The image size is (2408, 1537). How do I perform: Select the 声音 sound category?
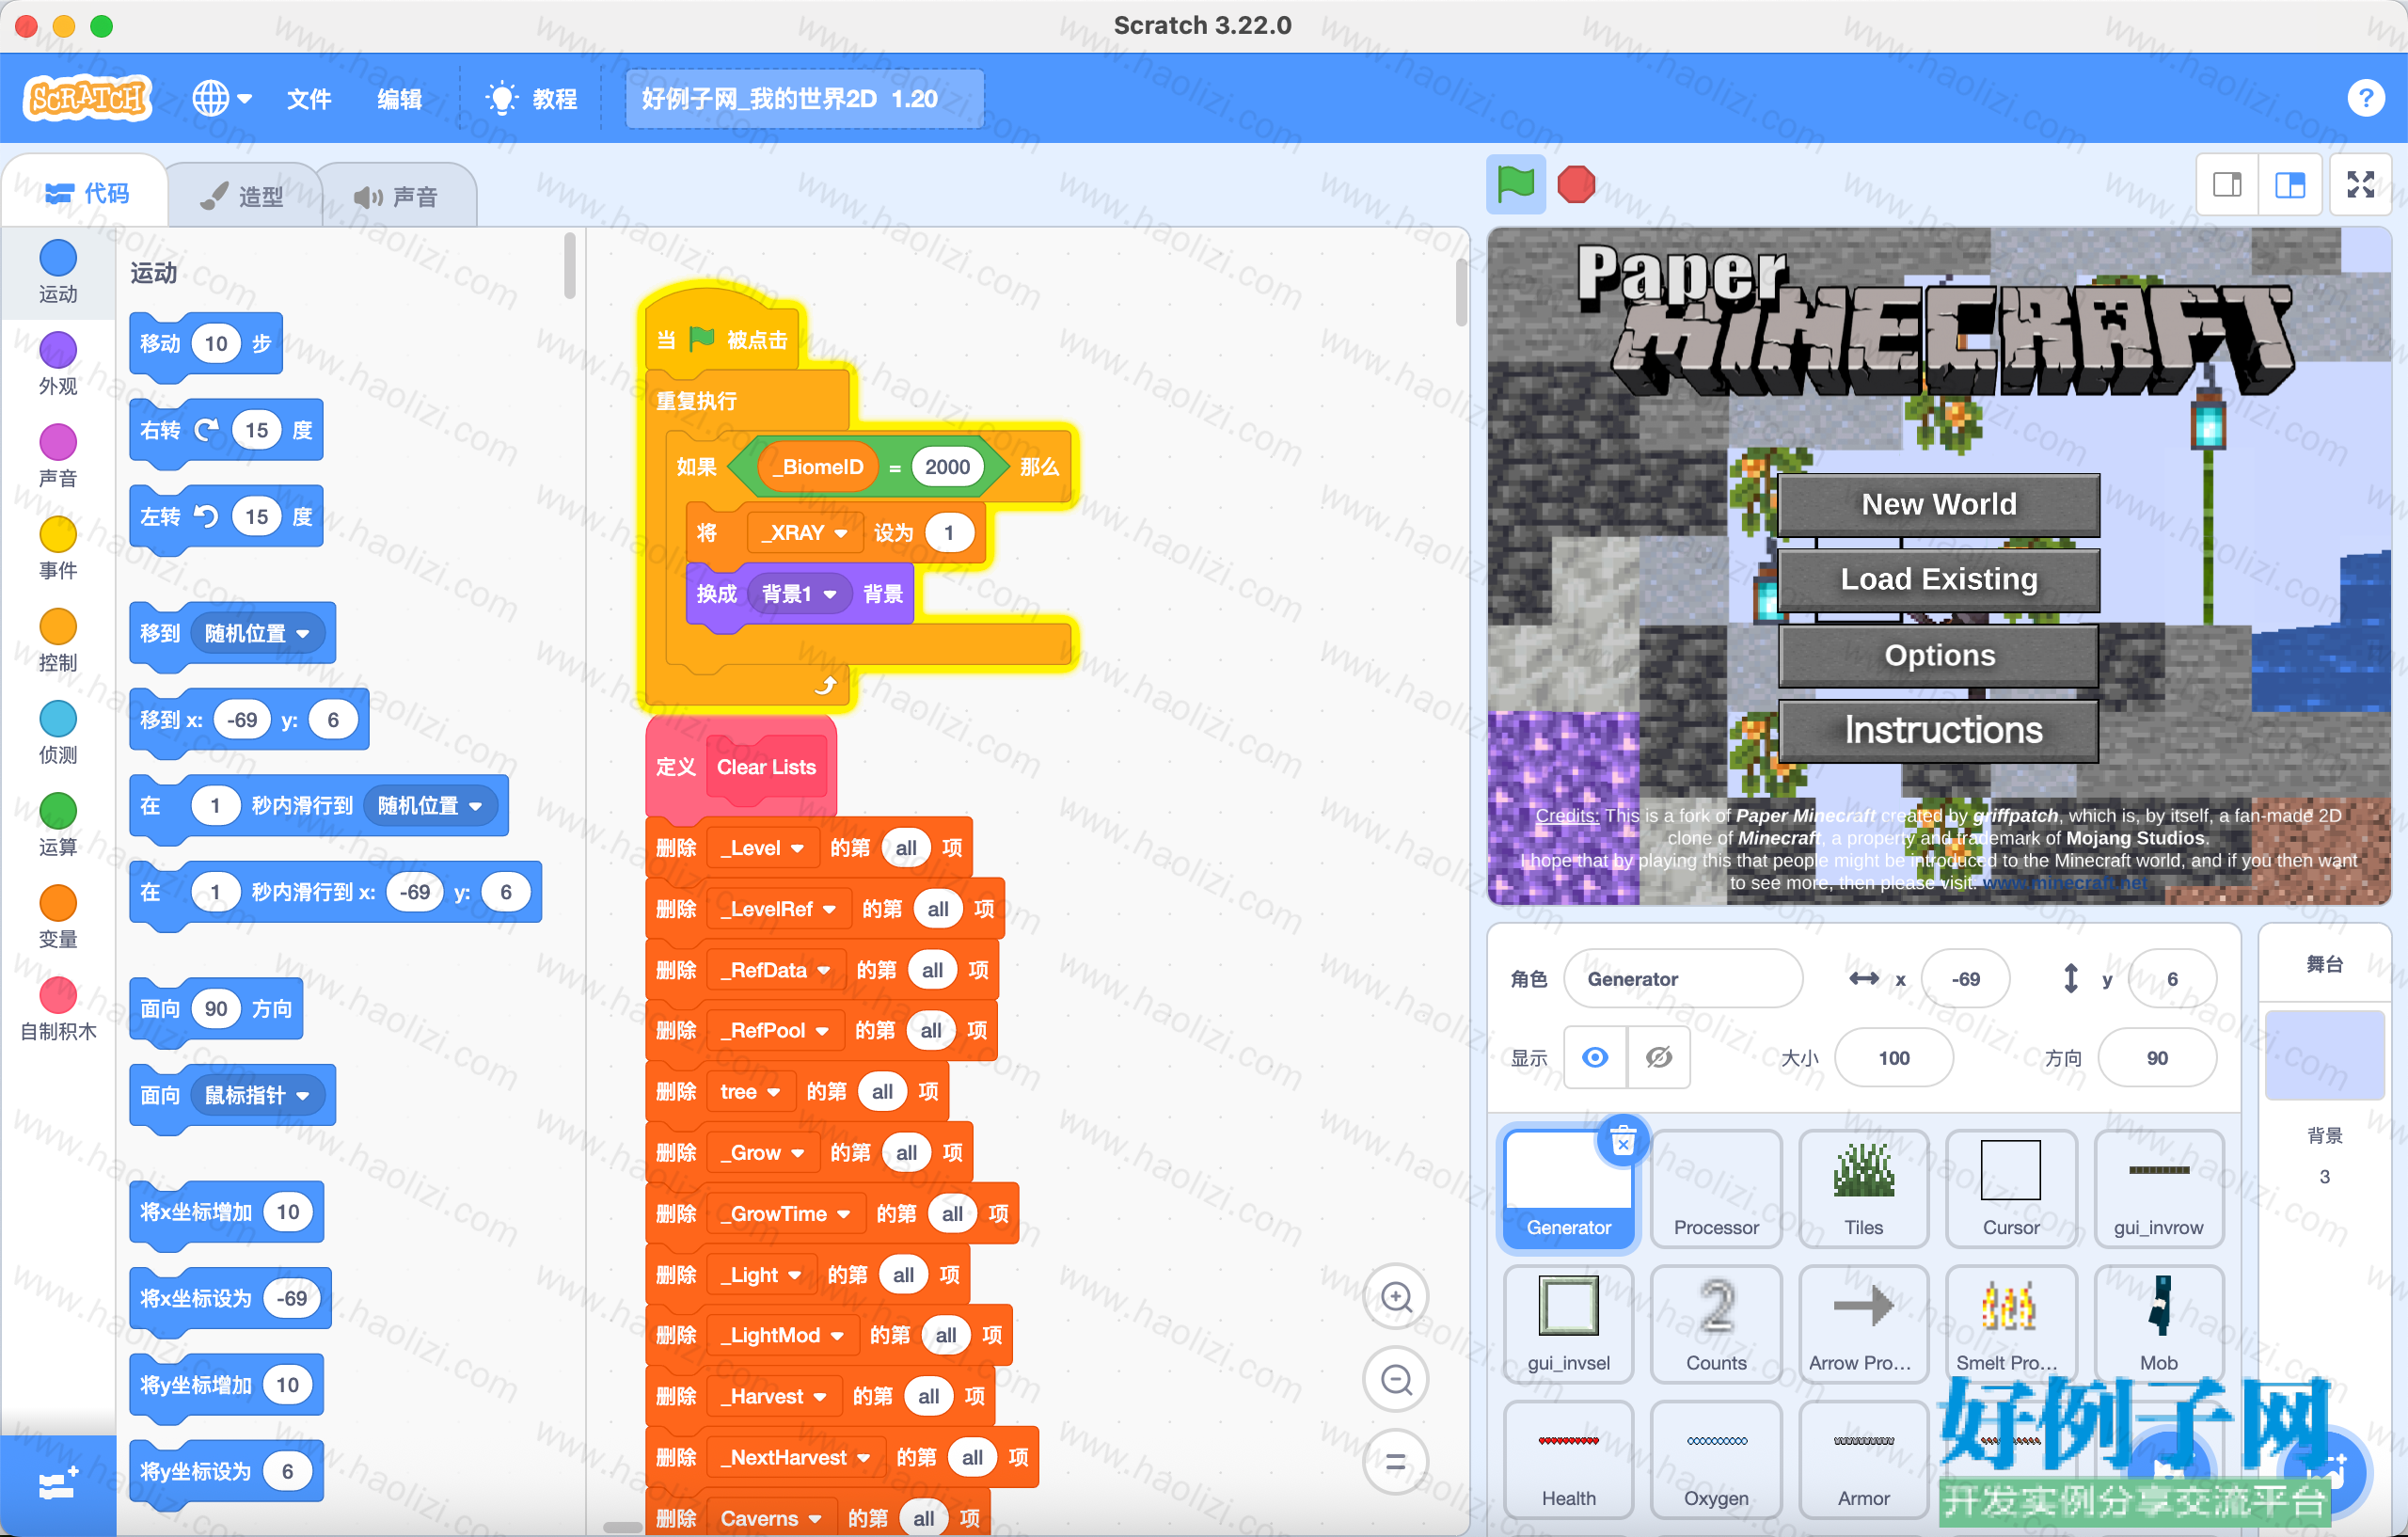coord(58,456)
